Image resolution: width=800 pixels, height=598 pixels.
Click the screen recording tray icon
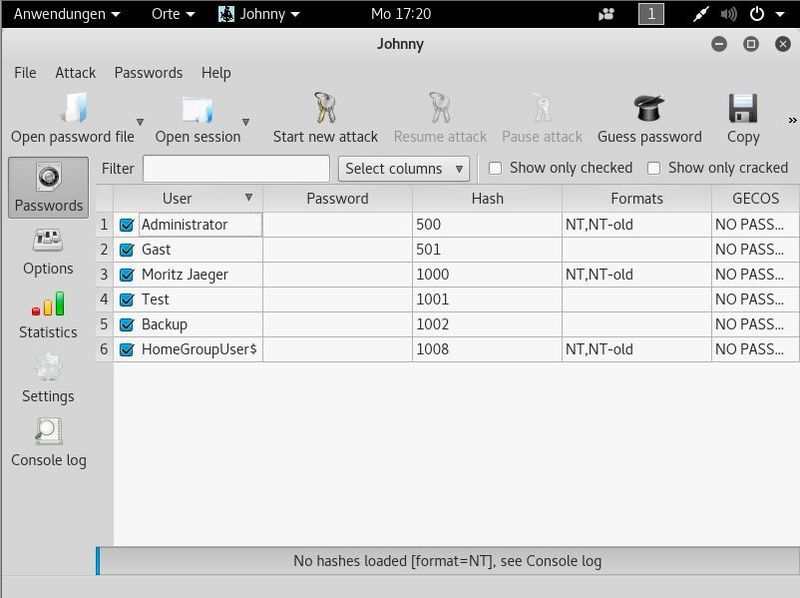[x=606, y=14]
